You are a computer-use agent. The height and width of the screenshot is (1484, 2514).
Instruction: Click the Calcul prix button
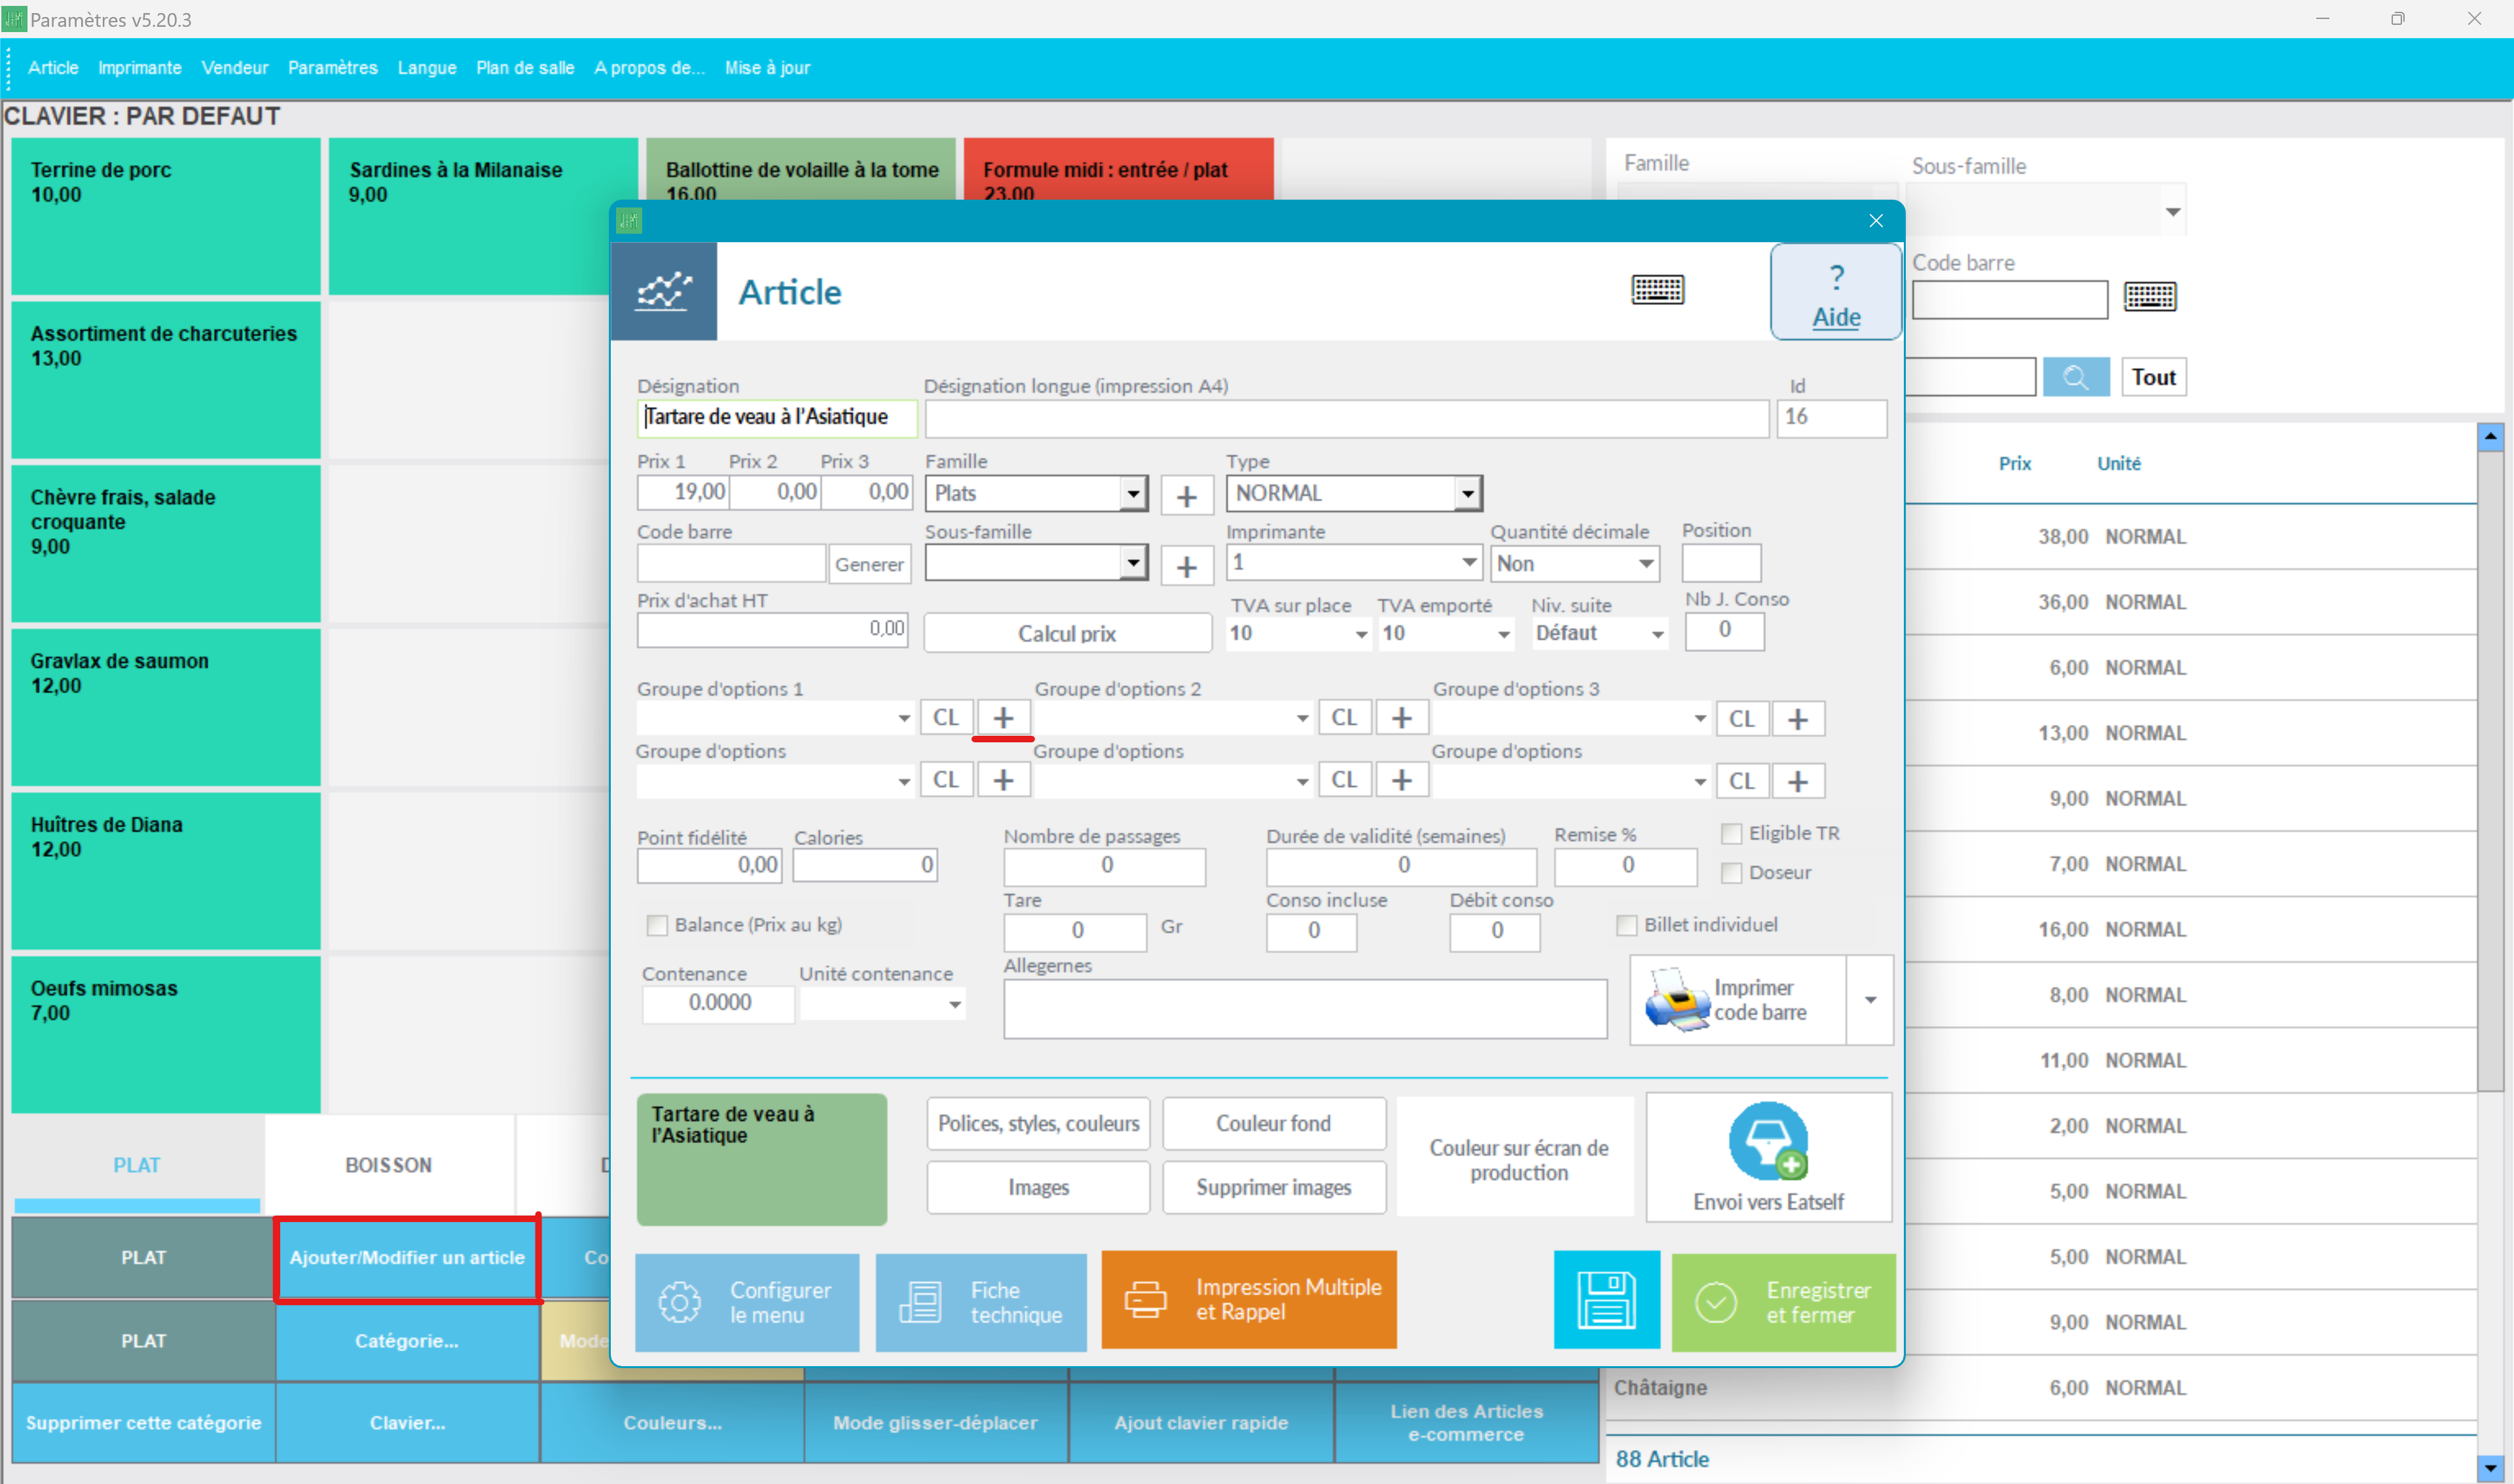coord(1067,633)
